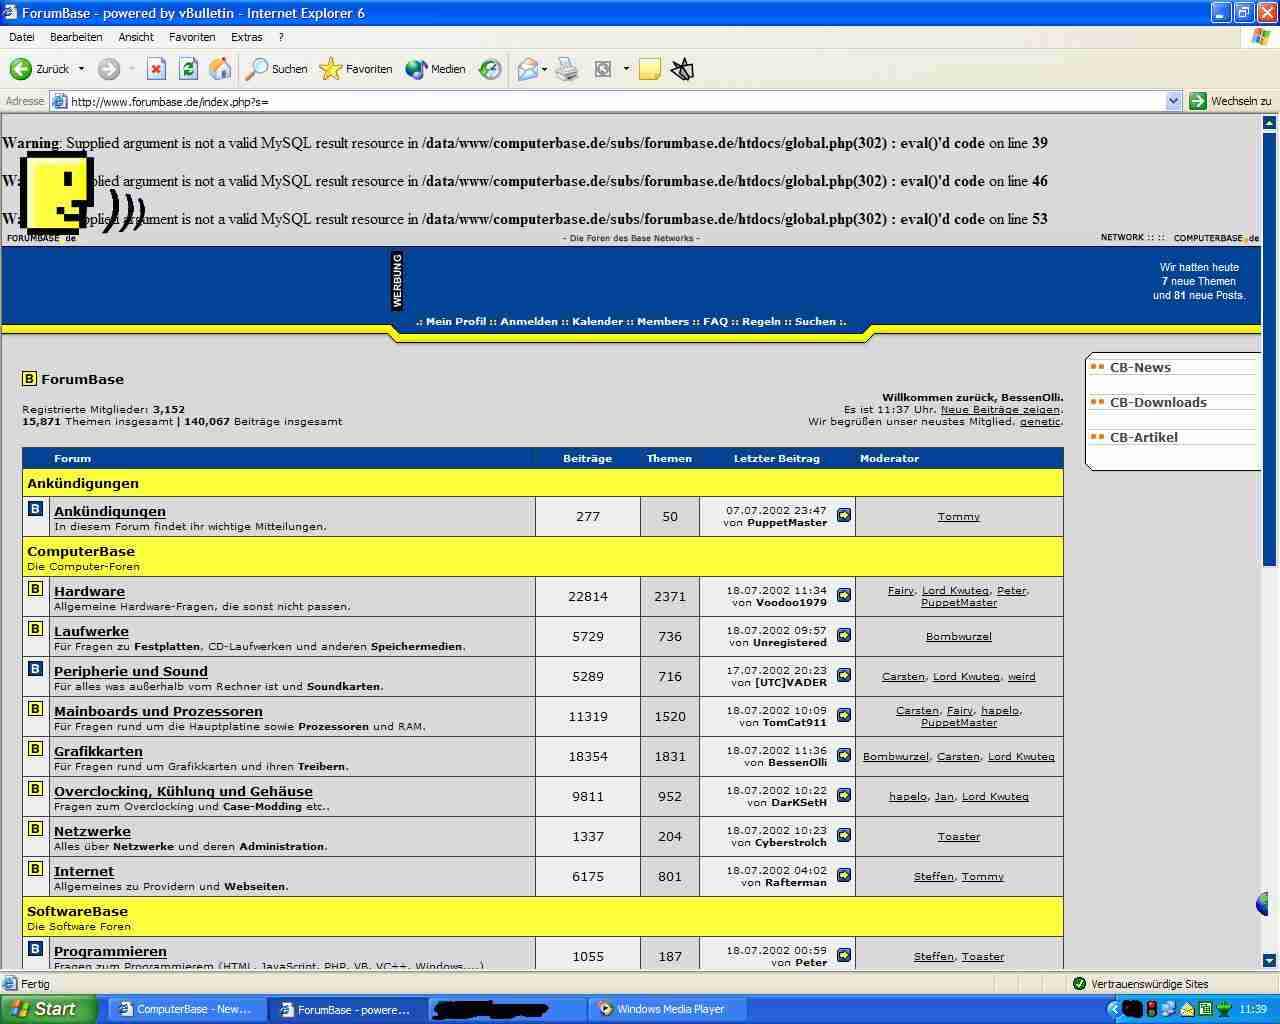Open the Favoriten menu in menu bar

coord(192,37)
